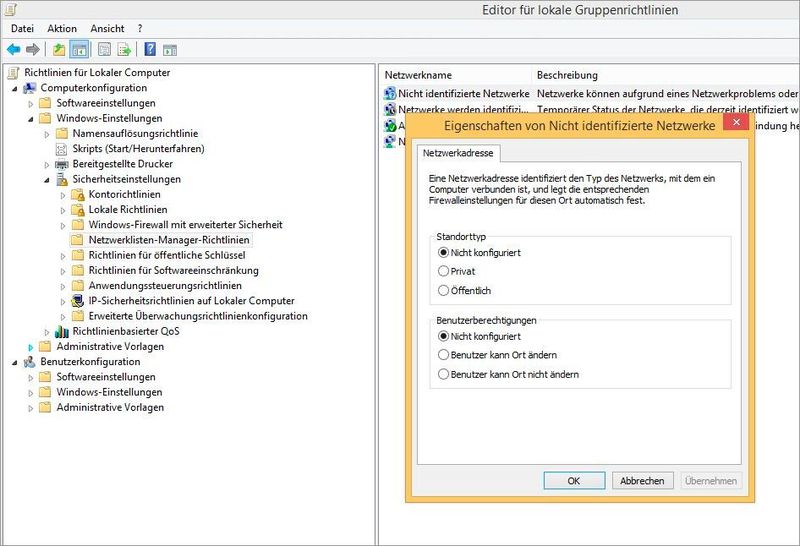Viewport: 800px width, 546px height.
Task: Collapse the Computerkonfiguration node
Action: click(15, 89)
